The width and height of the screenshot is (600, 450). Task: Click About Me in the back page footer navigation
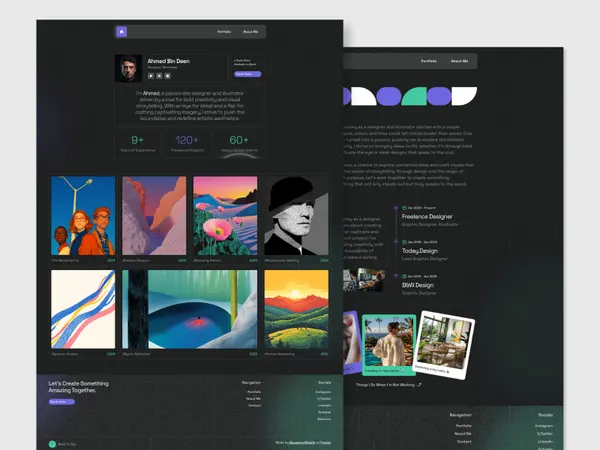tap(463, 434)
